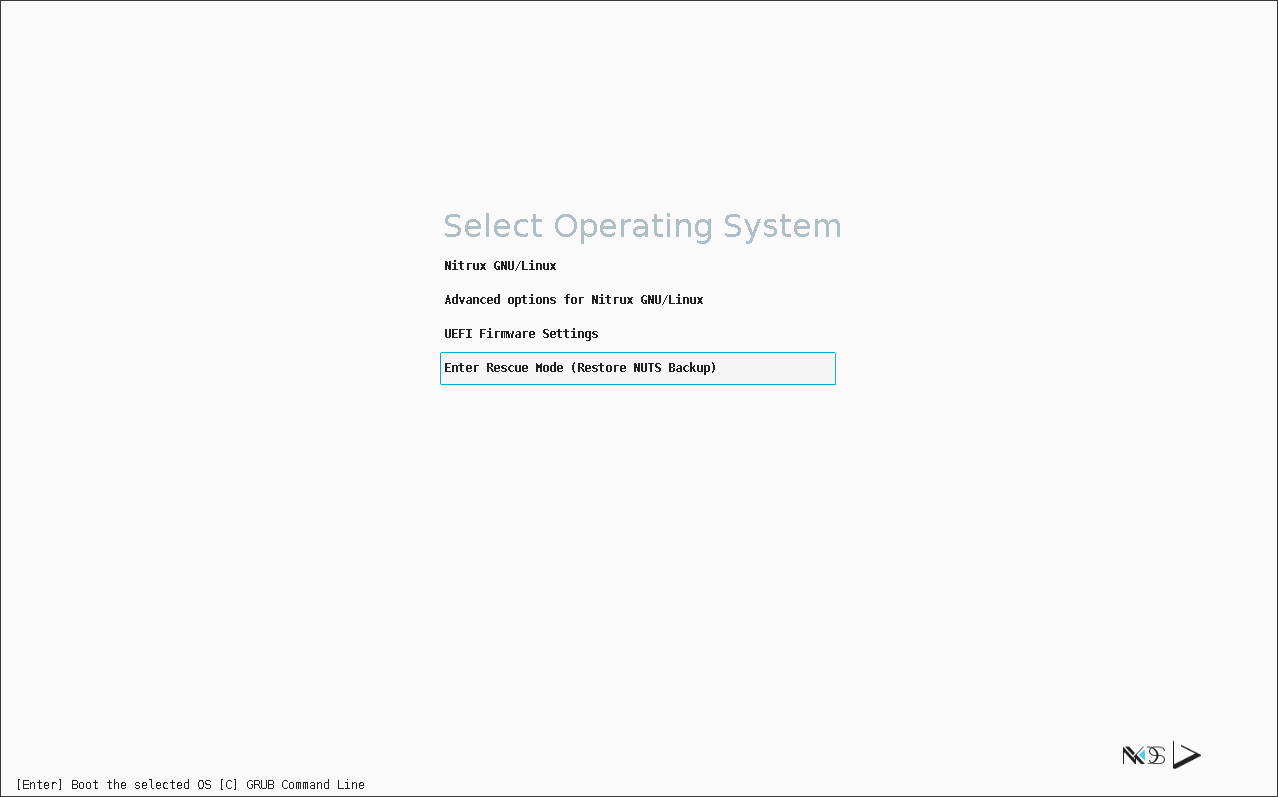1278x797 pixels.
Task: Click the [Enter] key hint
Action: (40, 785)
